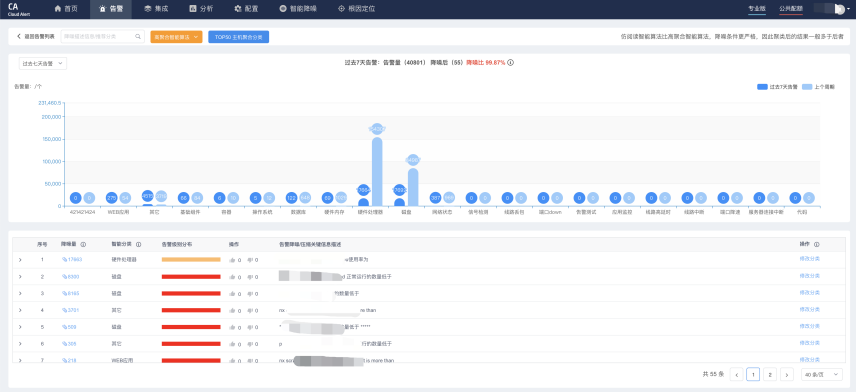Click thumbs-down icon in row 5
Screen dimensions: 856x392
[x=250, y=327]
